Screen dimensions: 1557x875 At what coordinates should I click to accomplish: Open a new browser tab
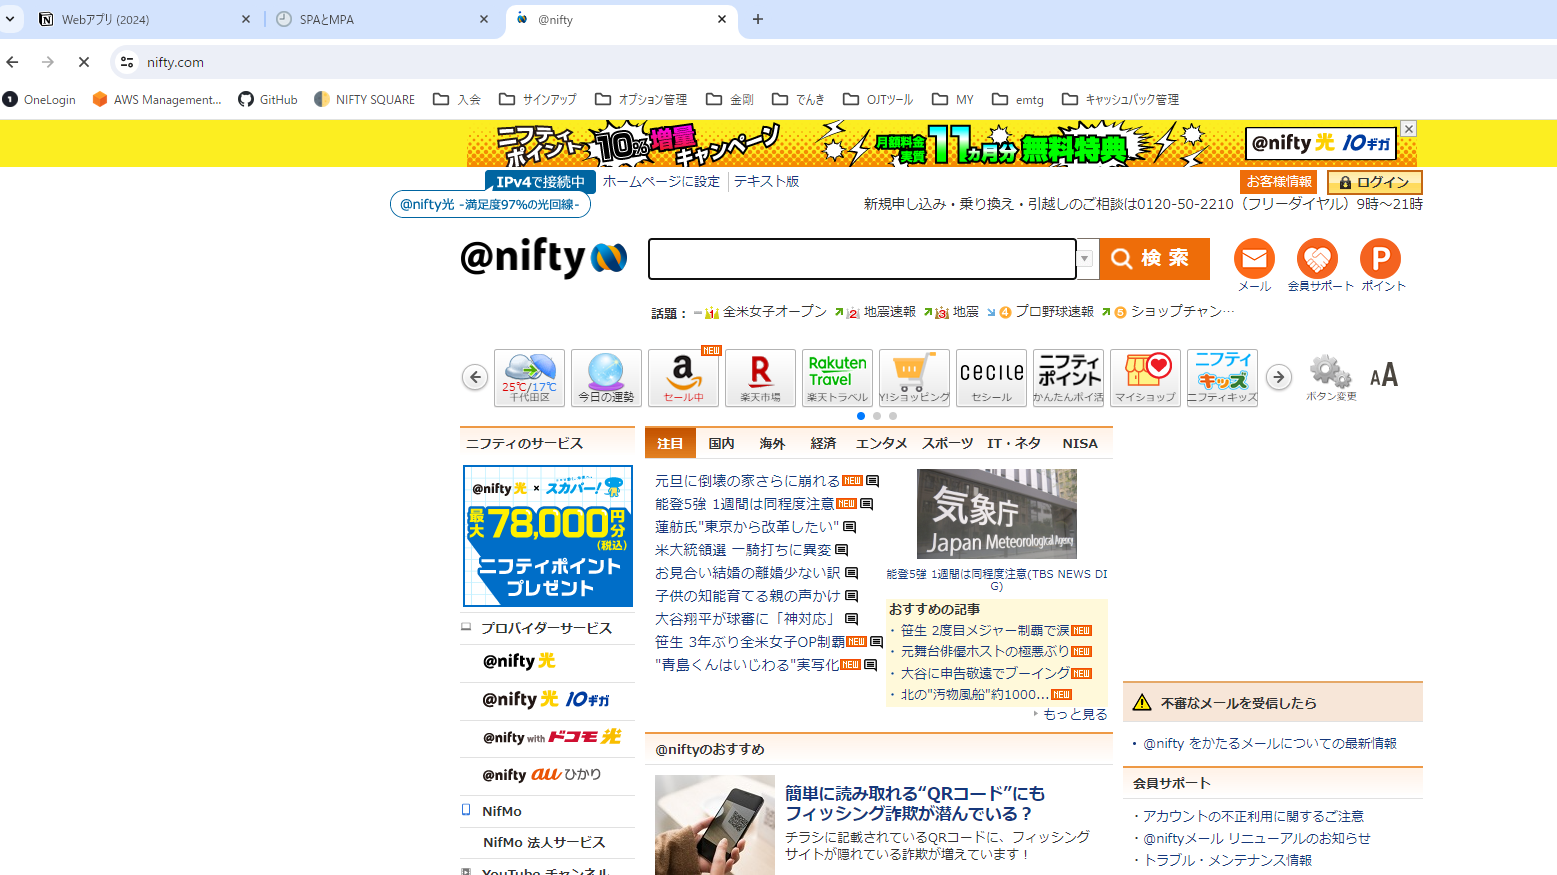click(x=758, y=19)
